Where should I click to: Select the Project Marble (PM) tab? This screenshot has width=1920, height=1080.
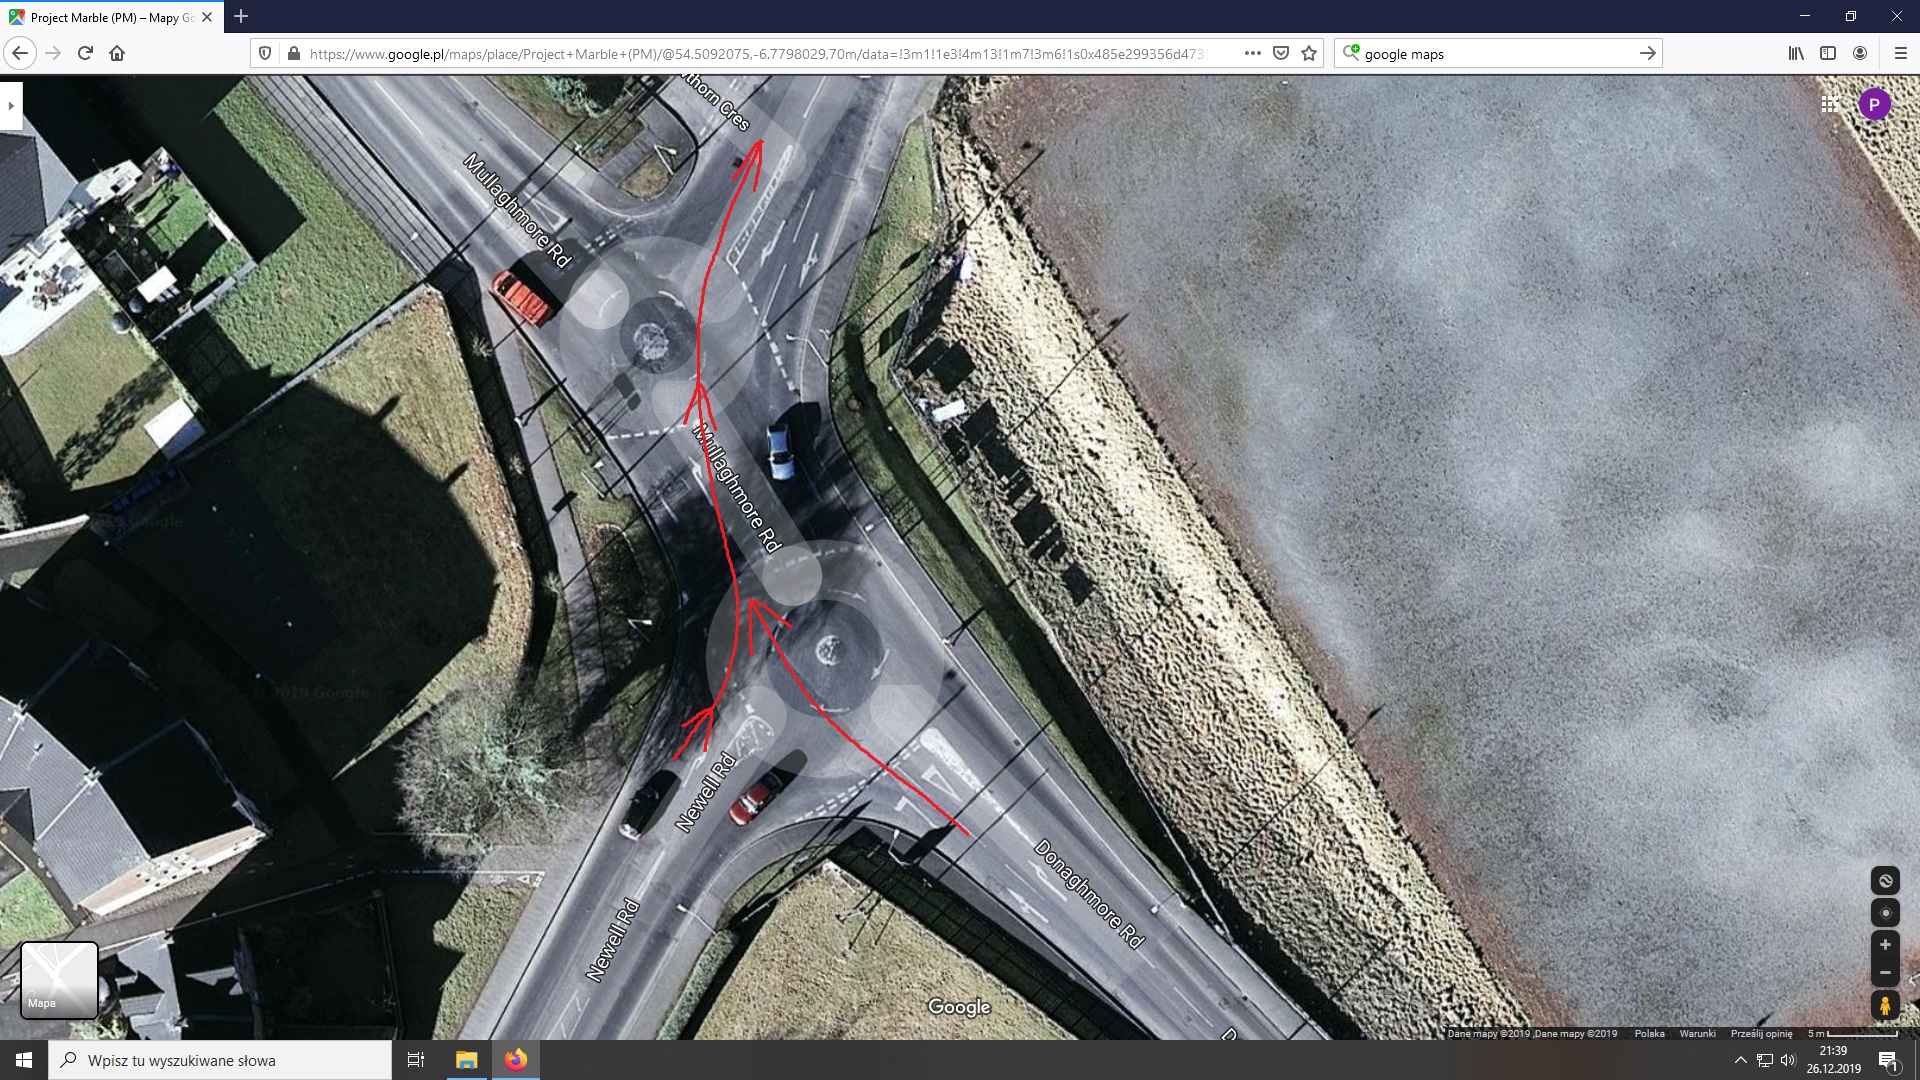click(x=105, y=17)
